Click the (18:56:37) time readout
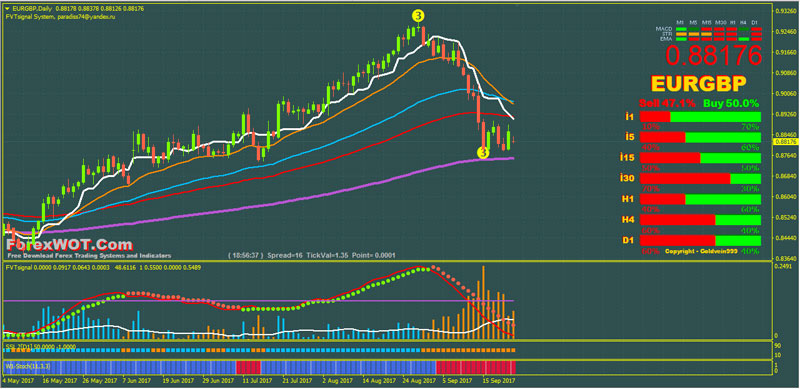Viewport: 800px width, 389px height. [x=245, y=255]
